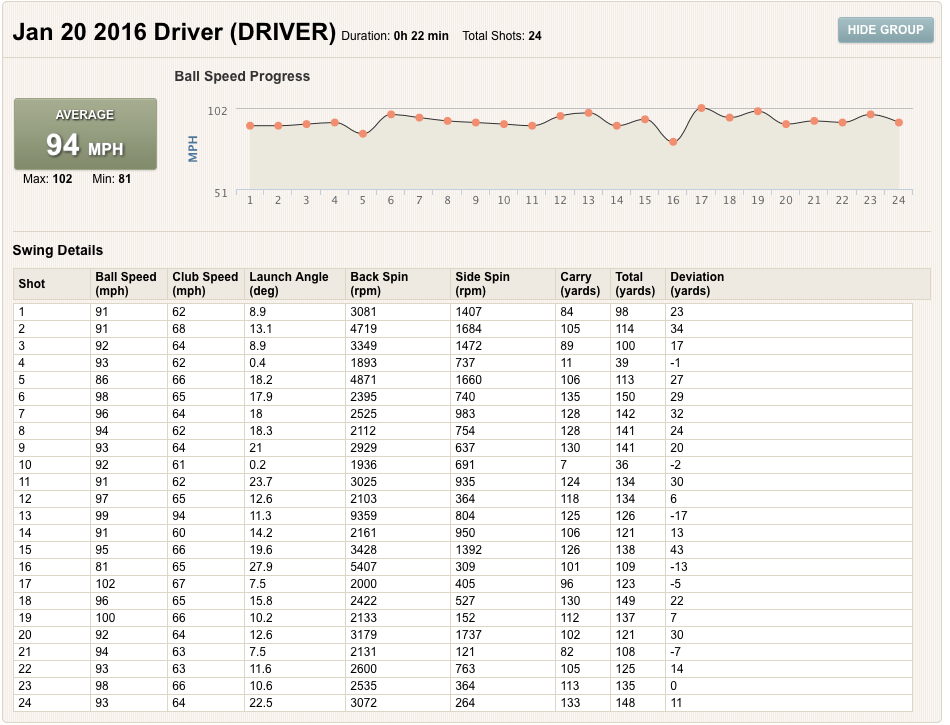Click the shot 5 chart data point

tap(362, 134)
